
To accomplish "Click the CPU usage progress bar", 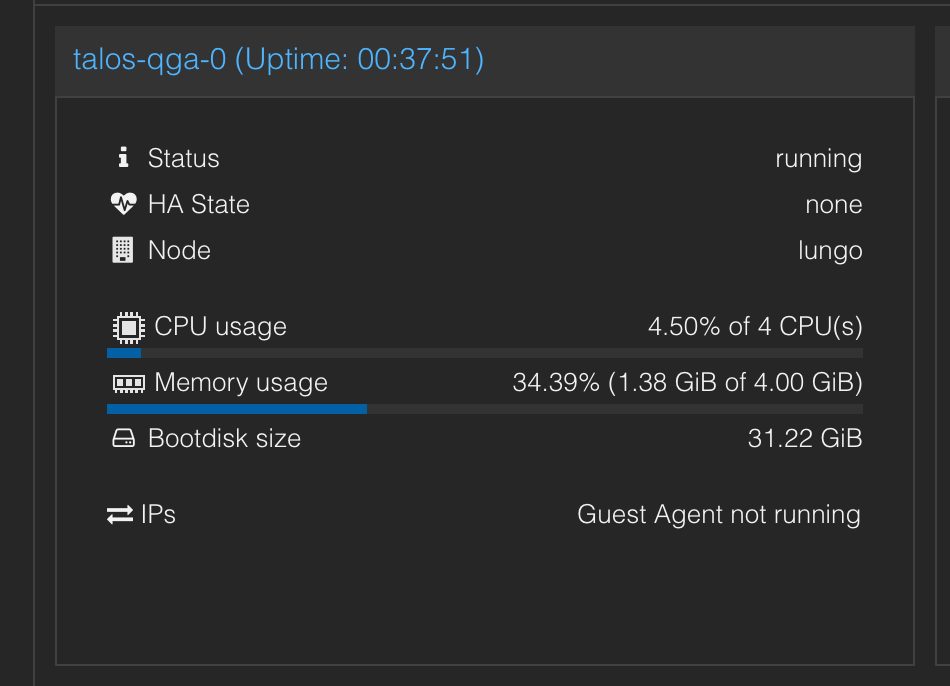I will (485, 353).
